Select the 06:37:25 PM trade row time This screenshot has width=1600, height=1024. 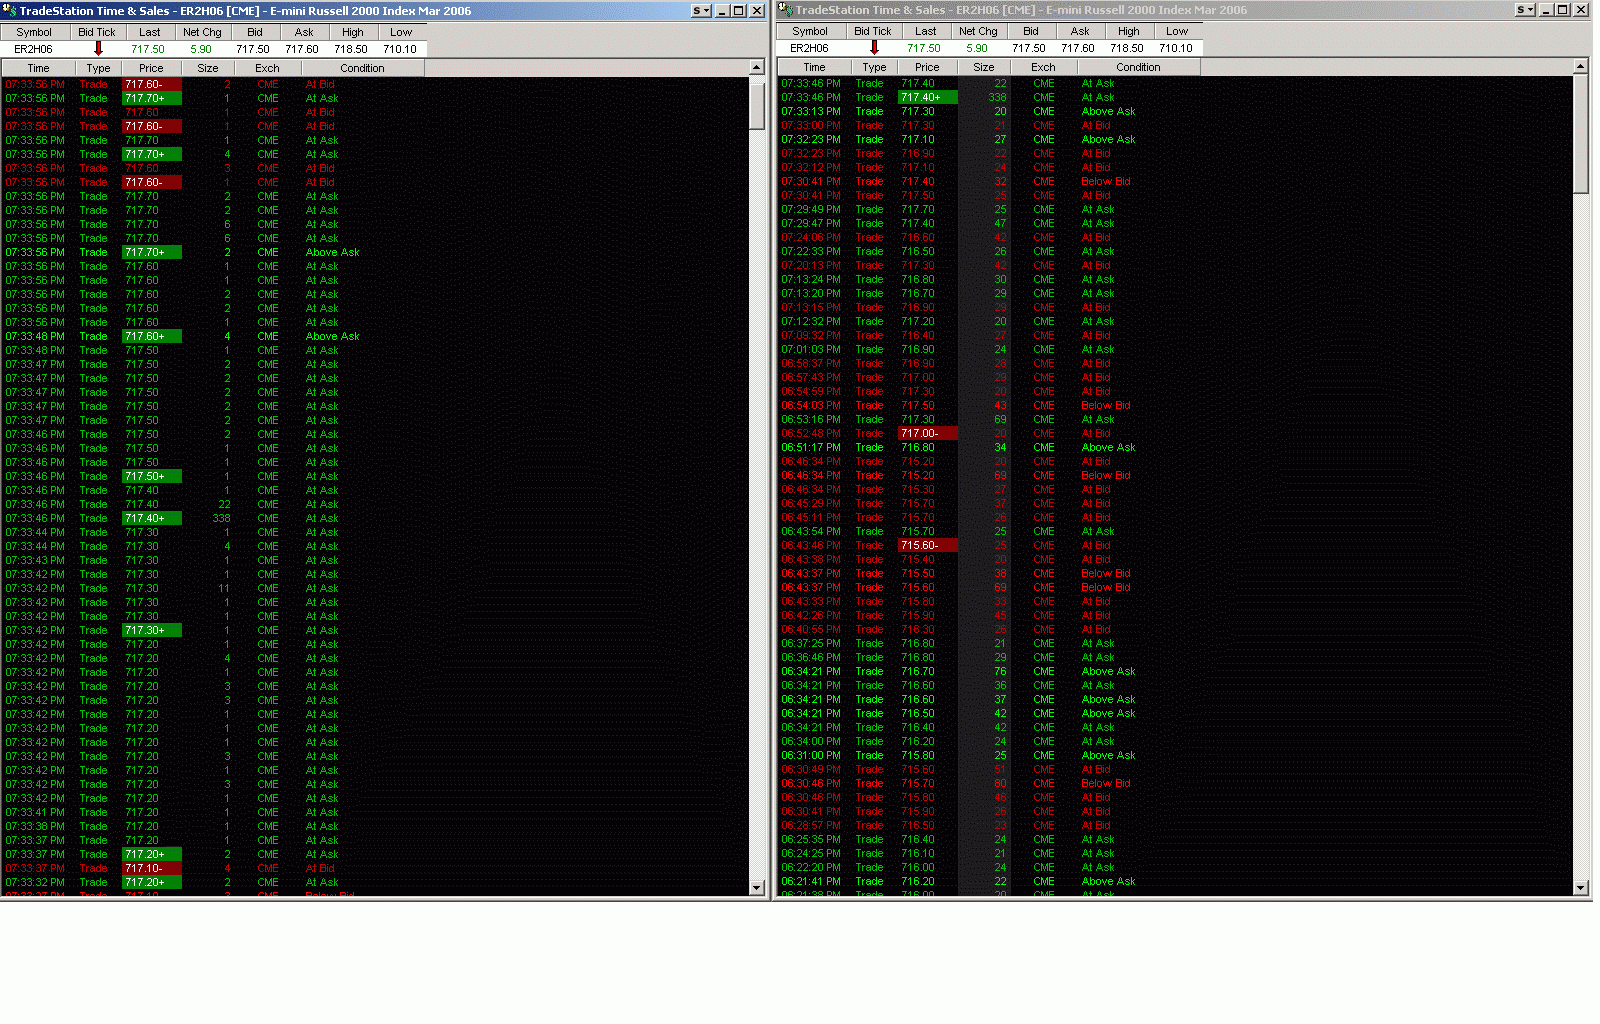click(x=810, y=643)
